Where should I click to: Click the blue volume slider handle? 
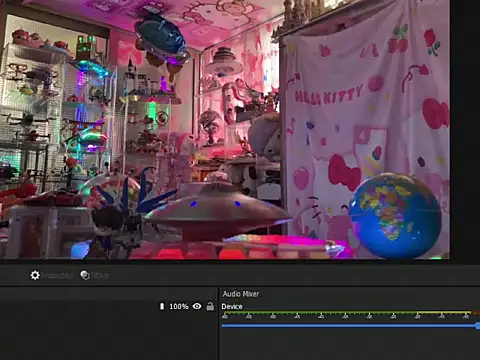(x=478, y=326)
